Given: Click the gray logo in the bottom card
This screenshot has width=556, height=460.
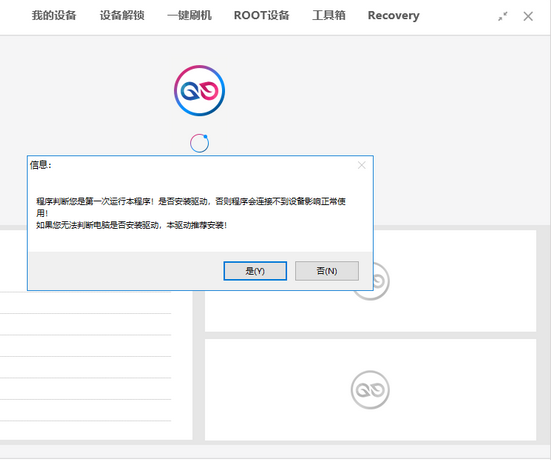Looking at the screenshot, I should point(370,390).
